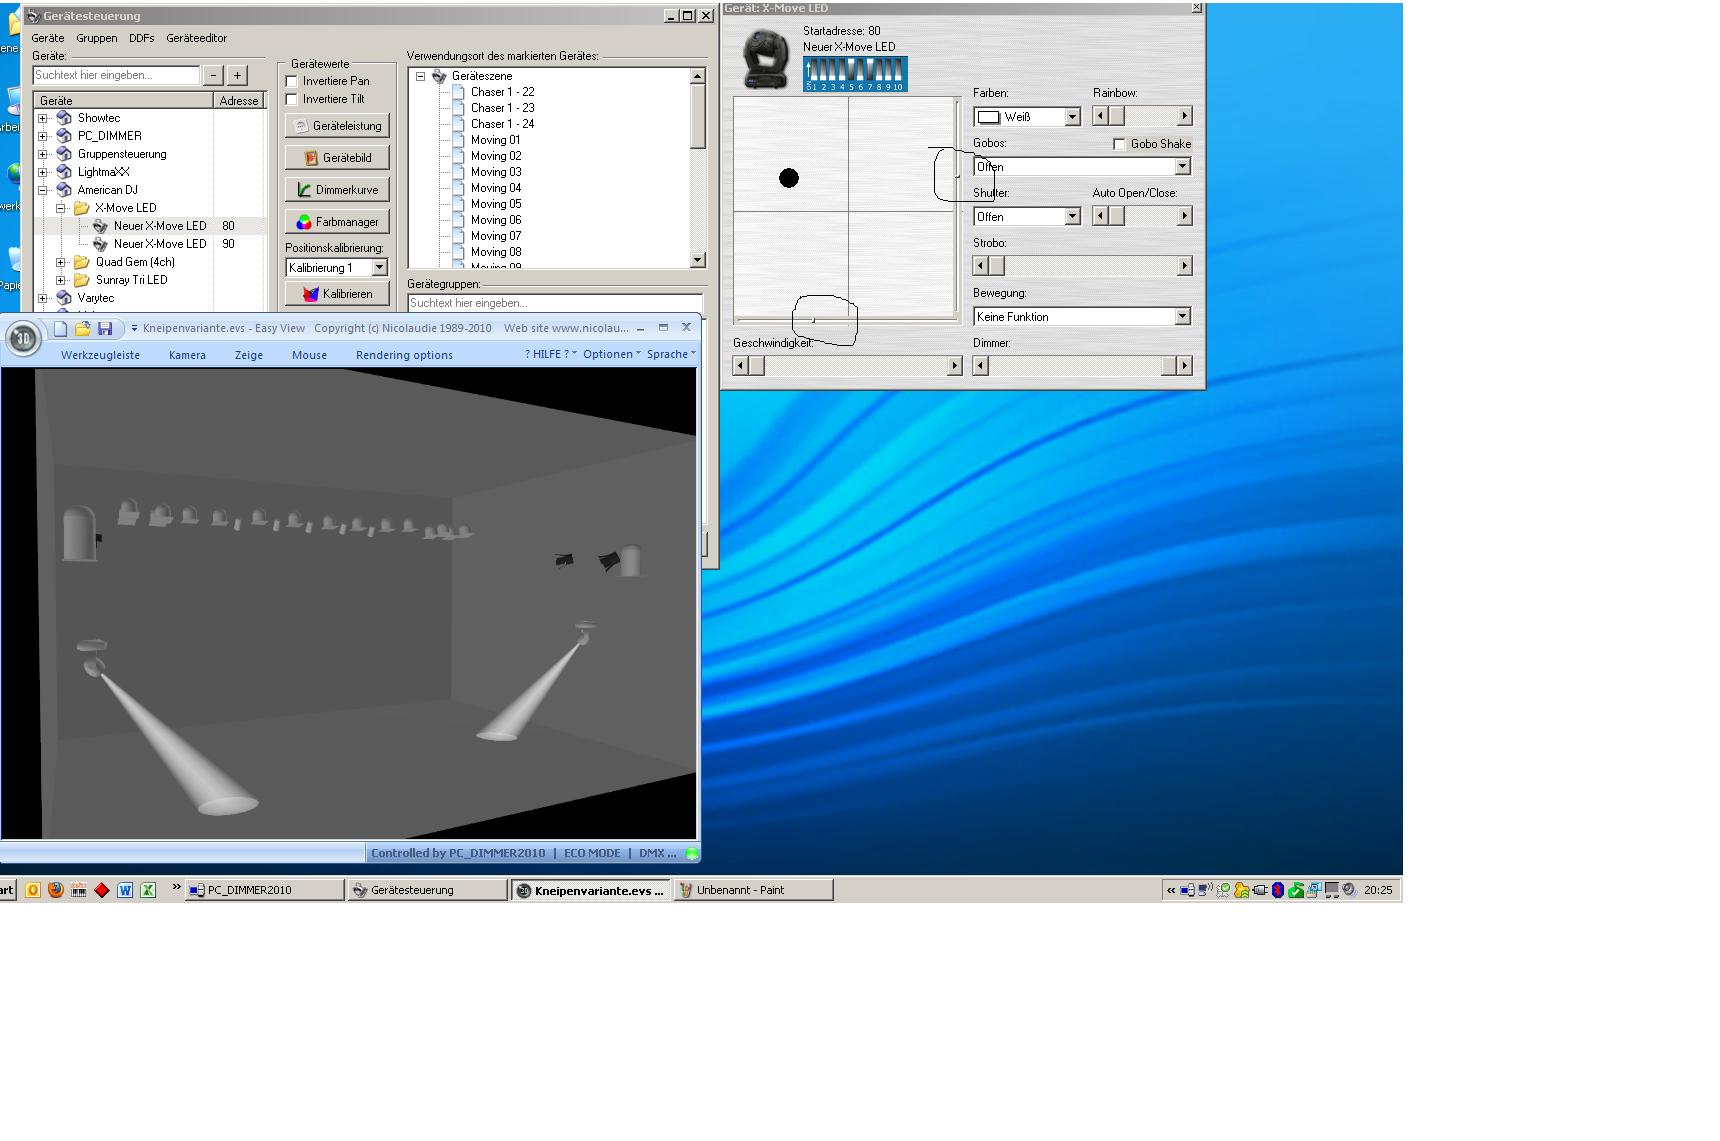Open the Optionen dropdown in Easy View

pos(611,354)
